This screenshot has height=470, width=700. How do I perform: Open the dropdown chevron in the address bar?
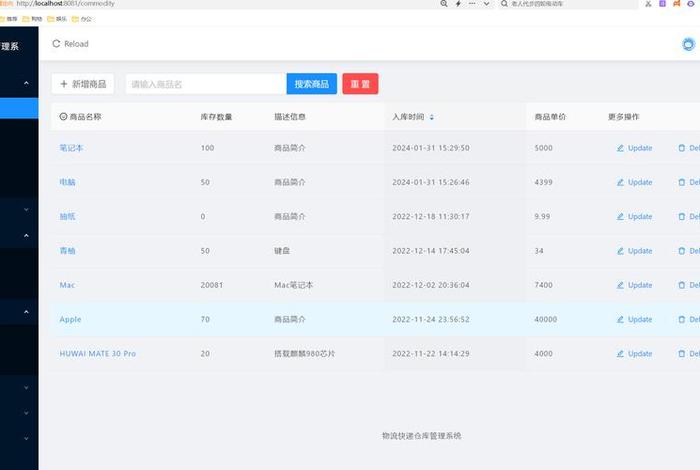pos(486,4)
